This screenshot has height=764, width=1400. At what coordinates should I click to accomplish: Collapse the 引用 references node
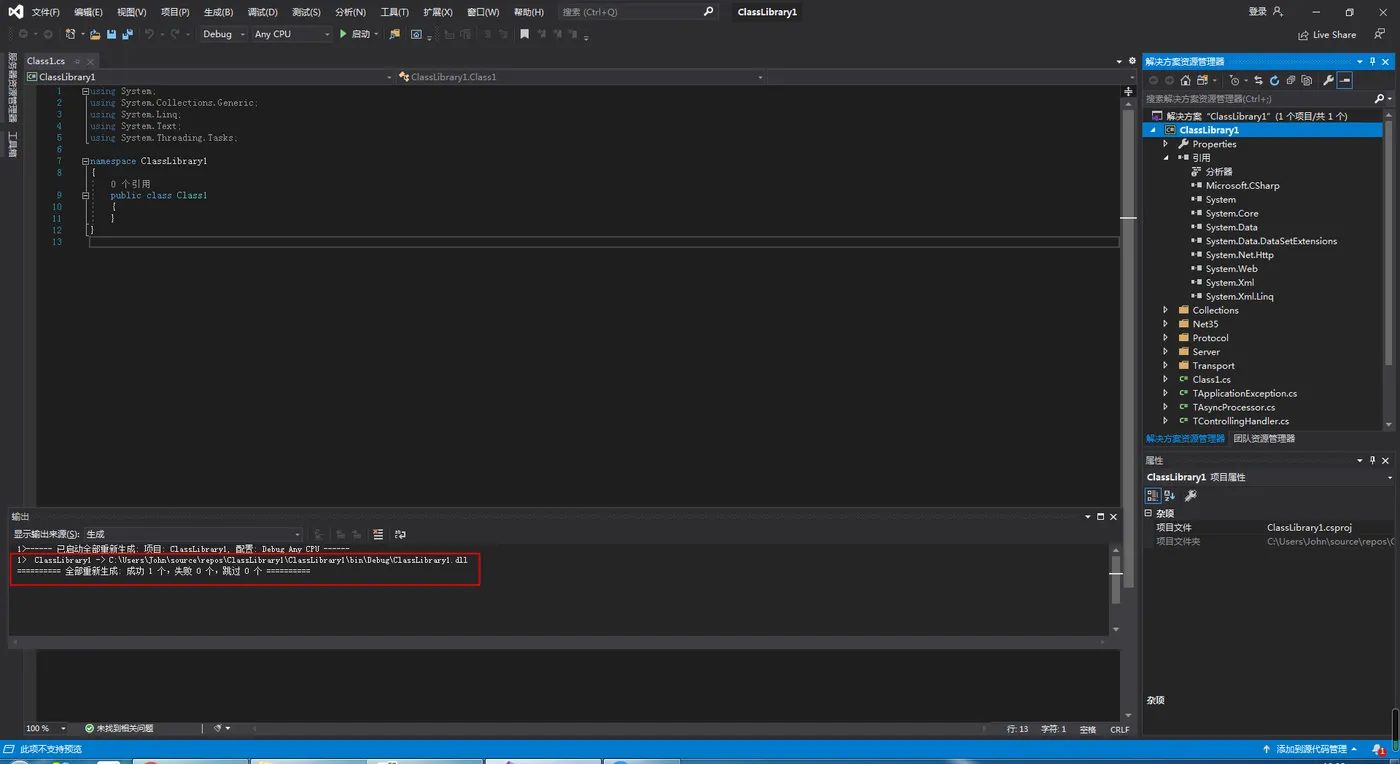click(1165, 158)
